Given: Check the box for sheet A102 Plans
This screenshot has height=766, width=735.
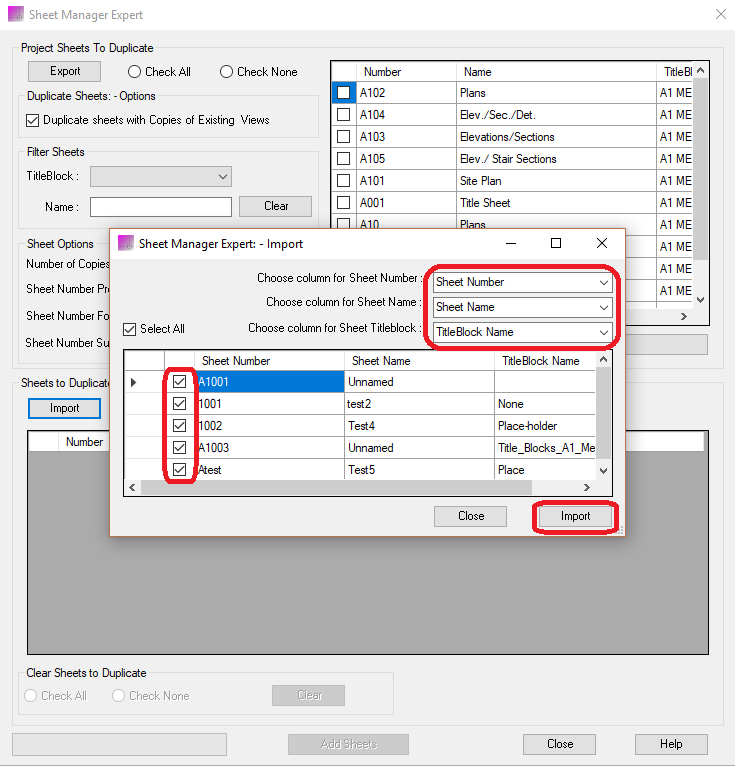Looking at the screenshot, I should [344, 93].
